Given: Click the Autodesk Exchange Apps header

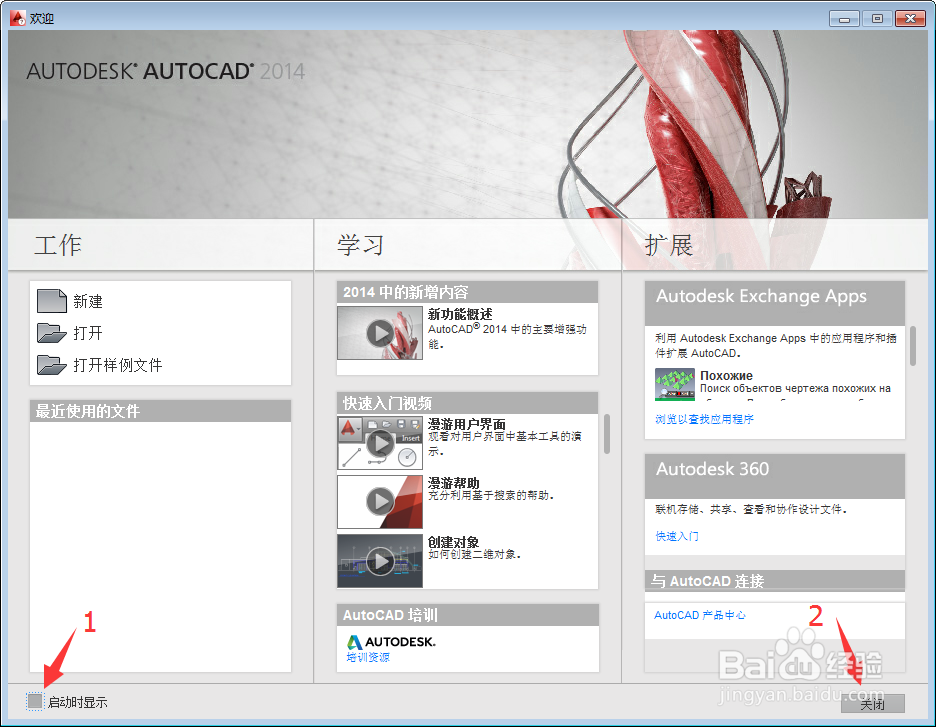Looking at the screenshot, I should click(x=775, y=303).
